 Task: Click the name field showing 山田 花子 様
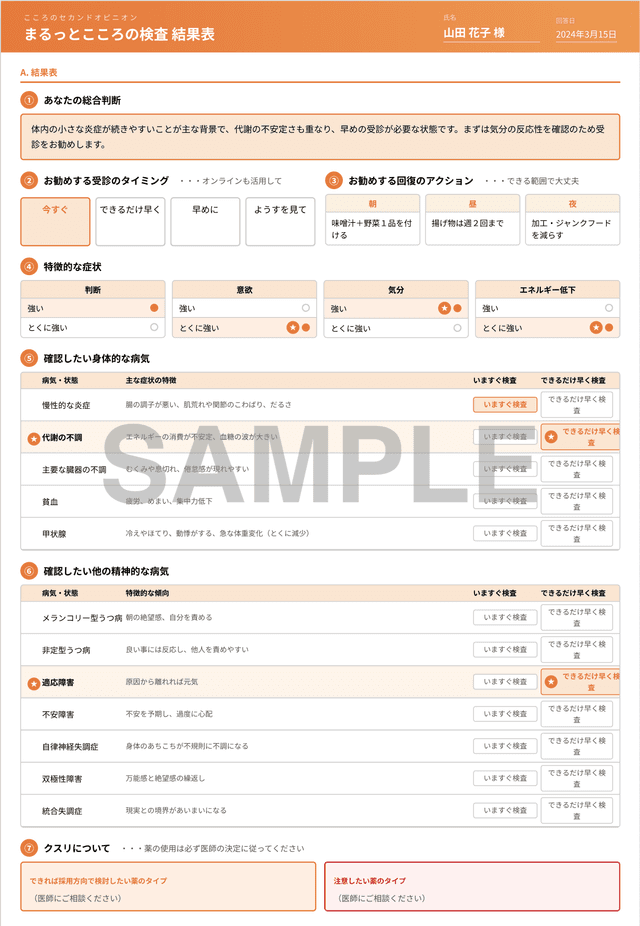click(491, 33)
